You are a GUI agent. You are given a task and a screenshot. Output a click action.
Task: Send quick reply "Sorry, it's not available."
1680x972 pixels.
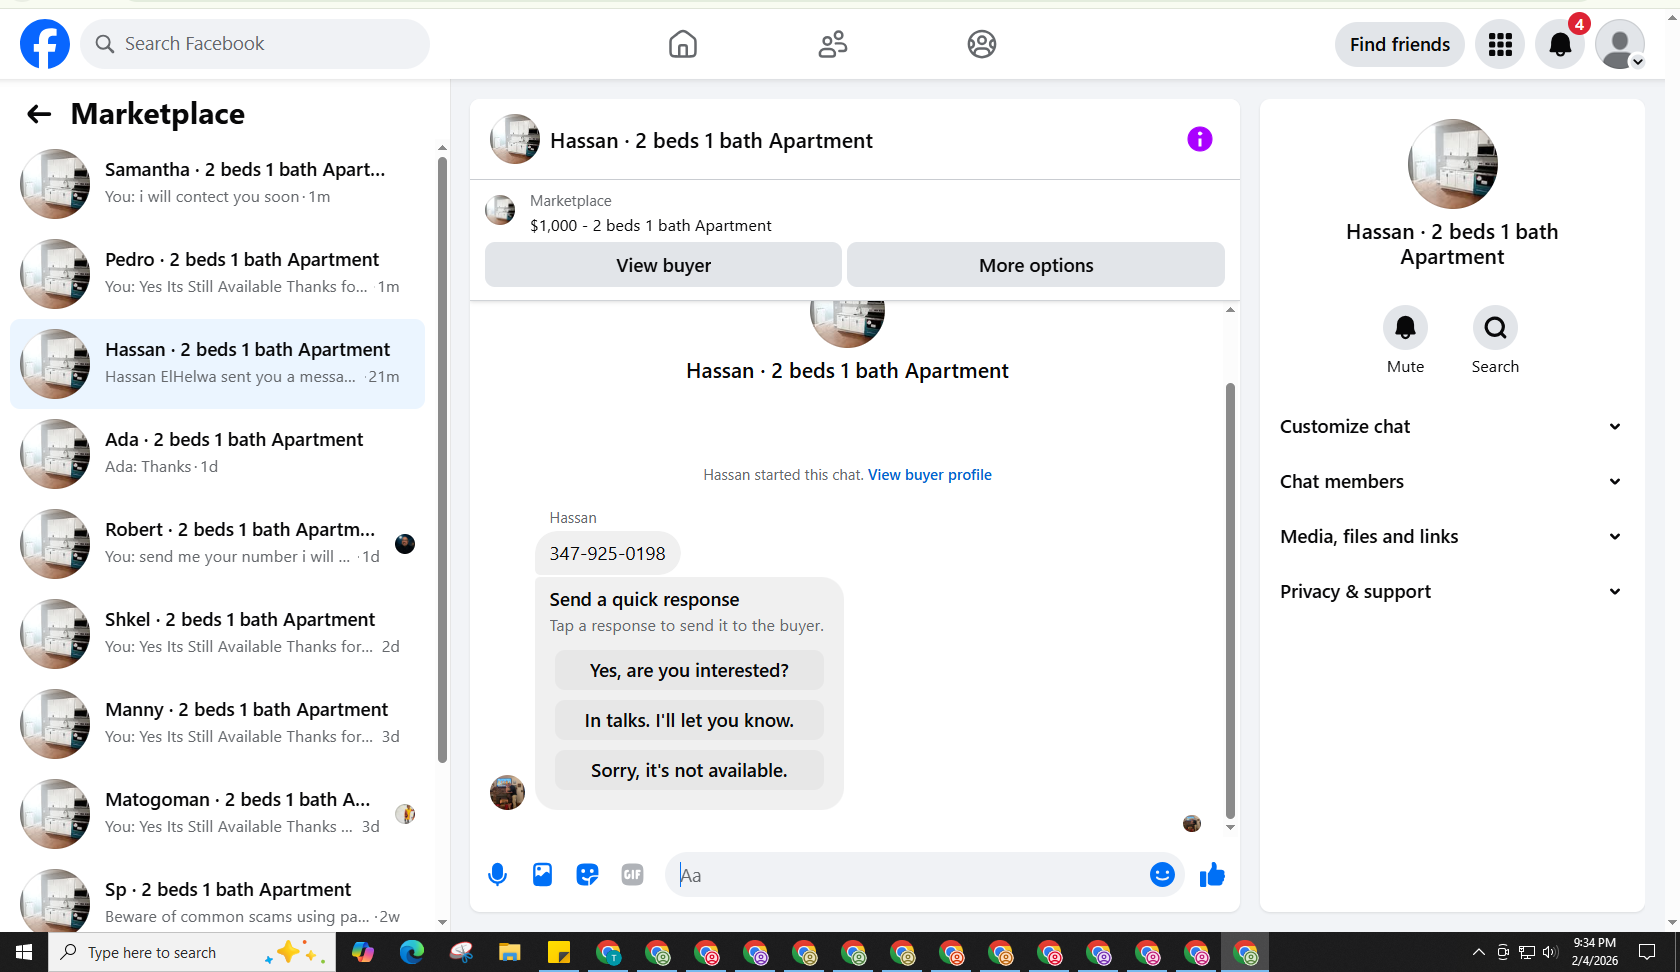click(689, 770)
